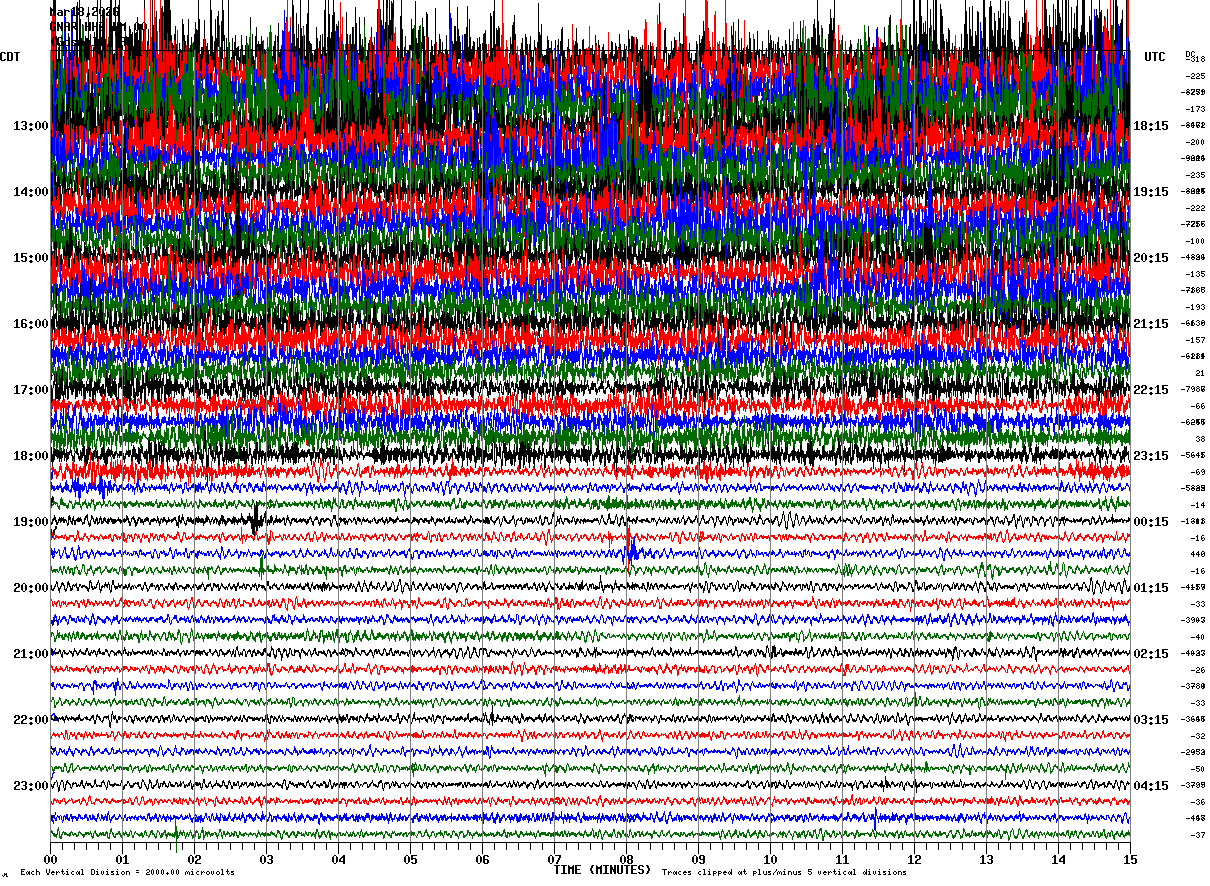Click the 03:15 UTC time label

1151,720
